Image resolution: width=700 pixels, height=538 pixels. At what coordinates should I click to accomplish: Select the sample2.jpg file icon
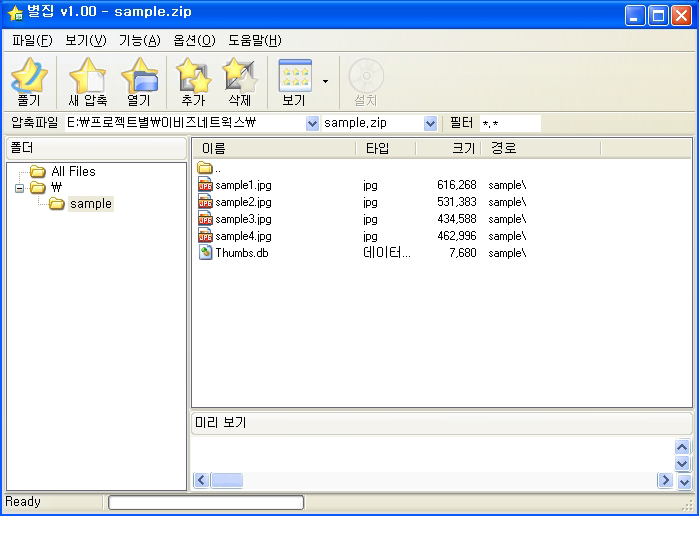coord(205,202)
